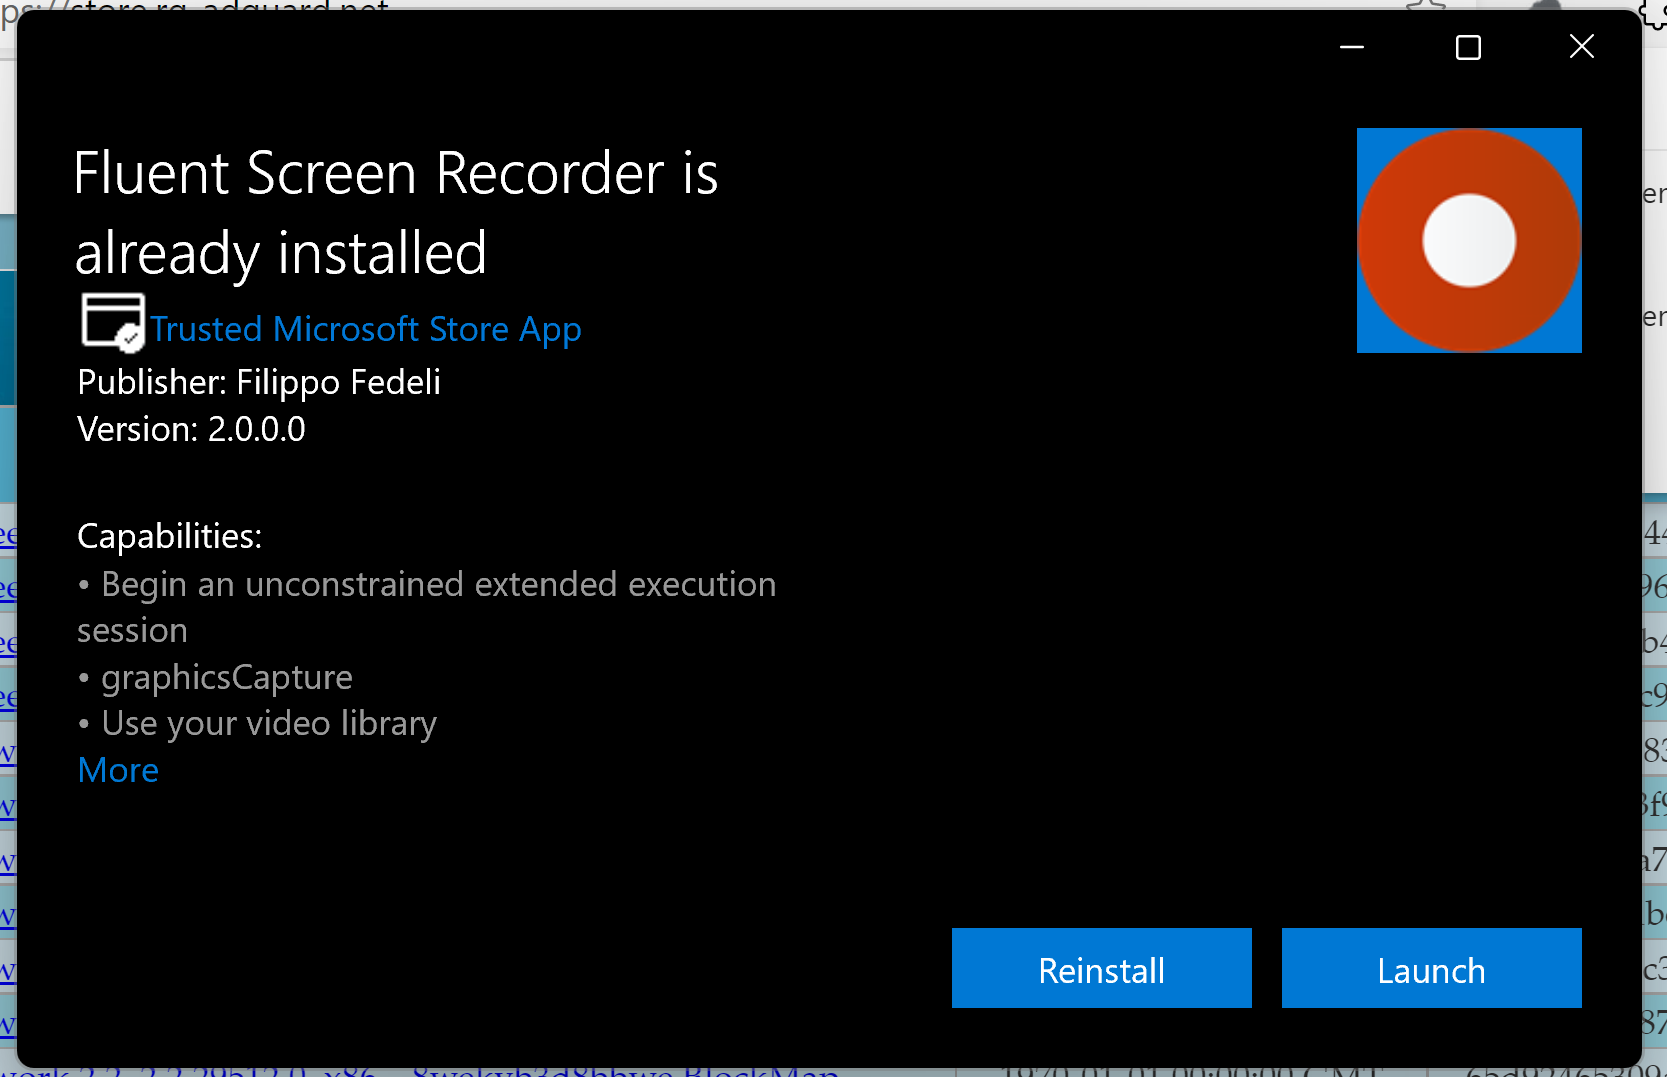
Task: Click the Reinstall button
Action: [x=1101, y=968]
